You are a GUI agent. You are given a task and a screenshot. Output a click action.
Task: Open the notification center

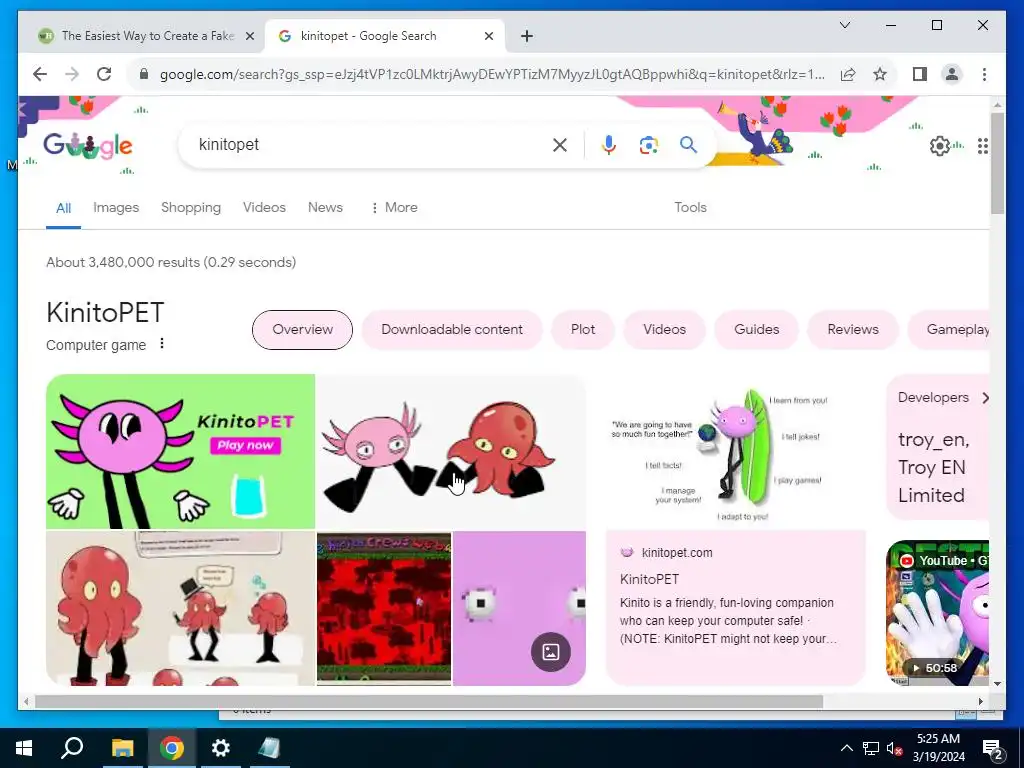coord(993,748)
